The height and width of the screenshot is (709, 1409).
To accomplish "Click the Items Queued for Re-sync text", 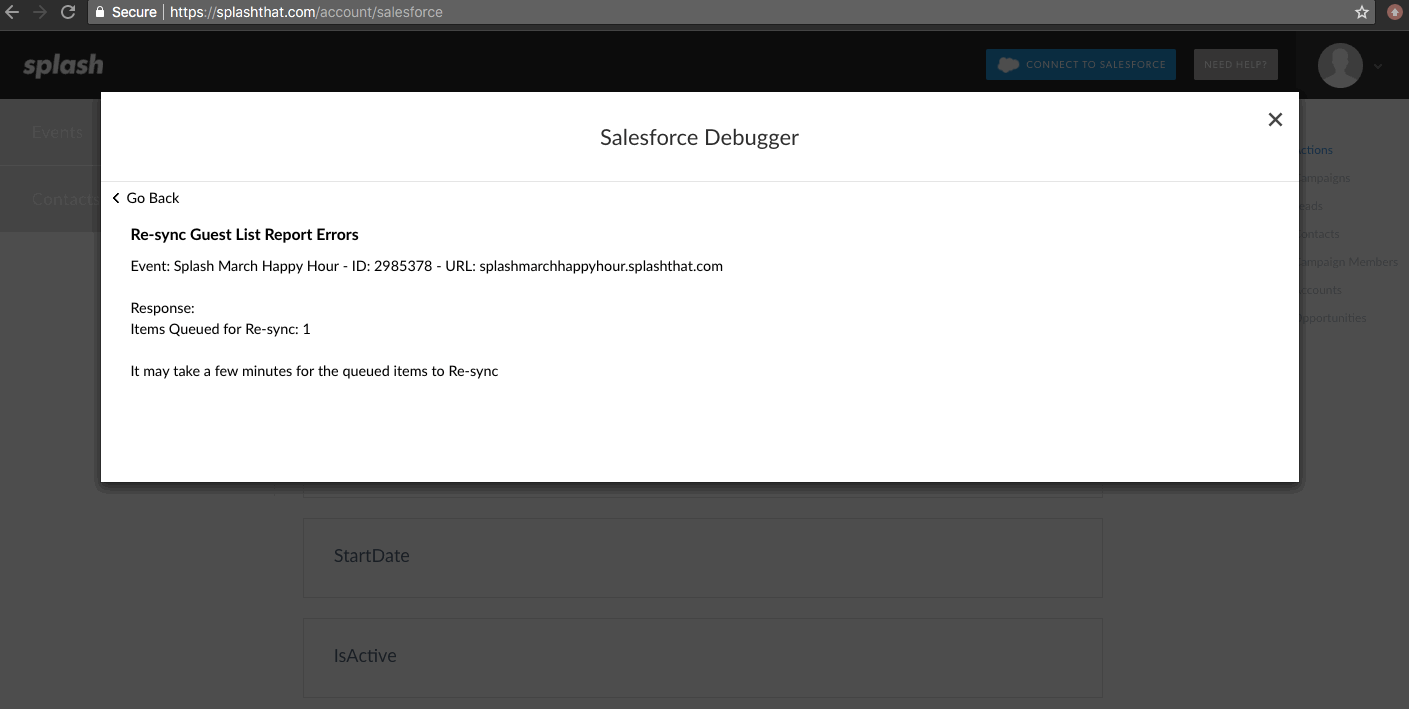I will 221,329.
